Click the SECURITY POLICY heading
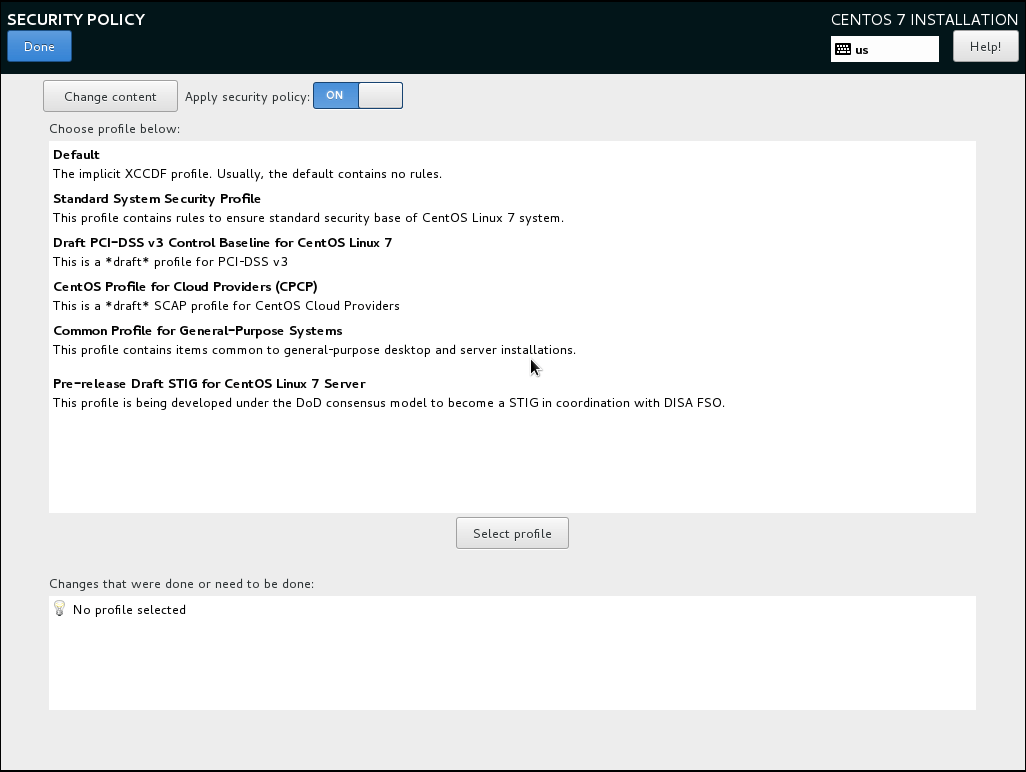 pyautogui.click(x=76, y=20)
